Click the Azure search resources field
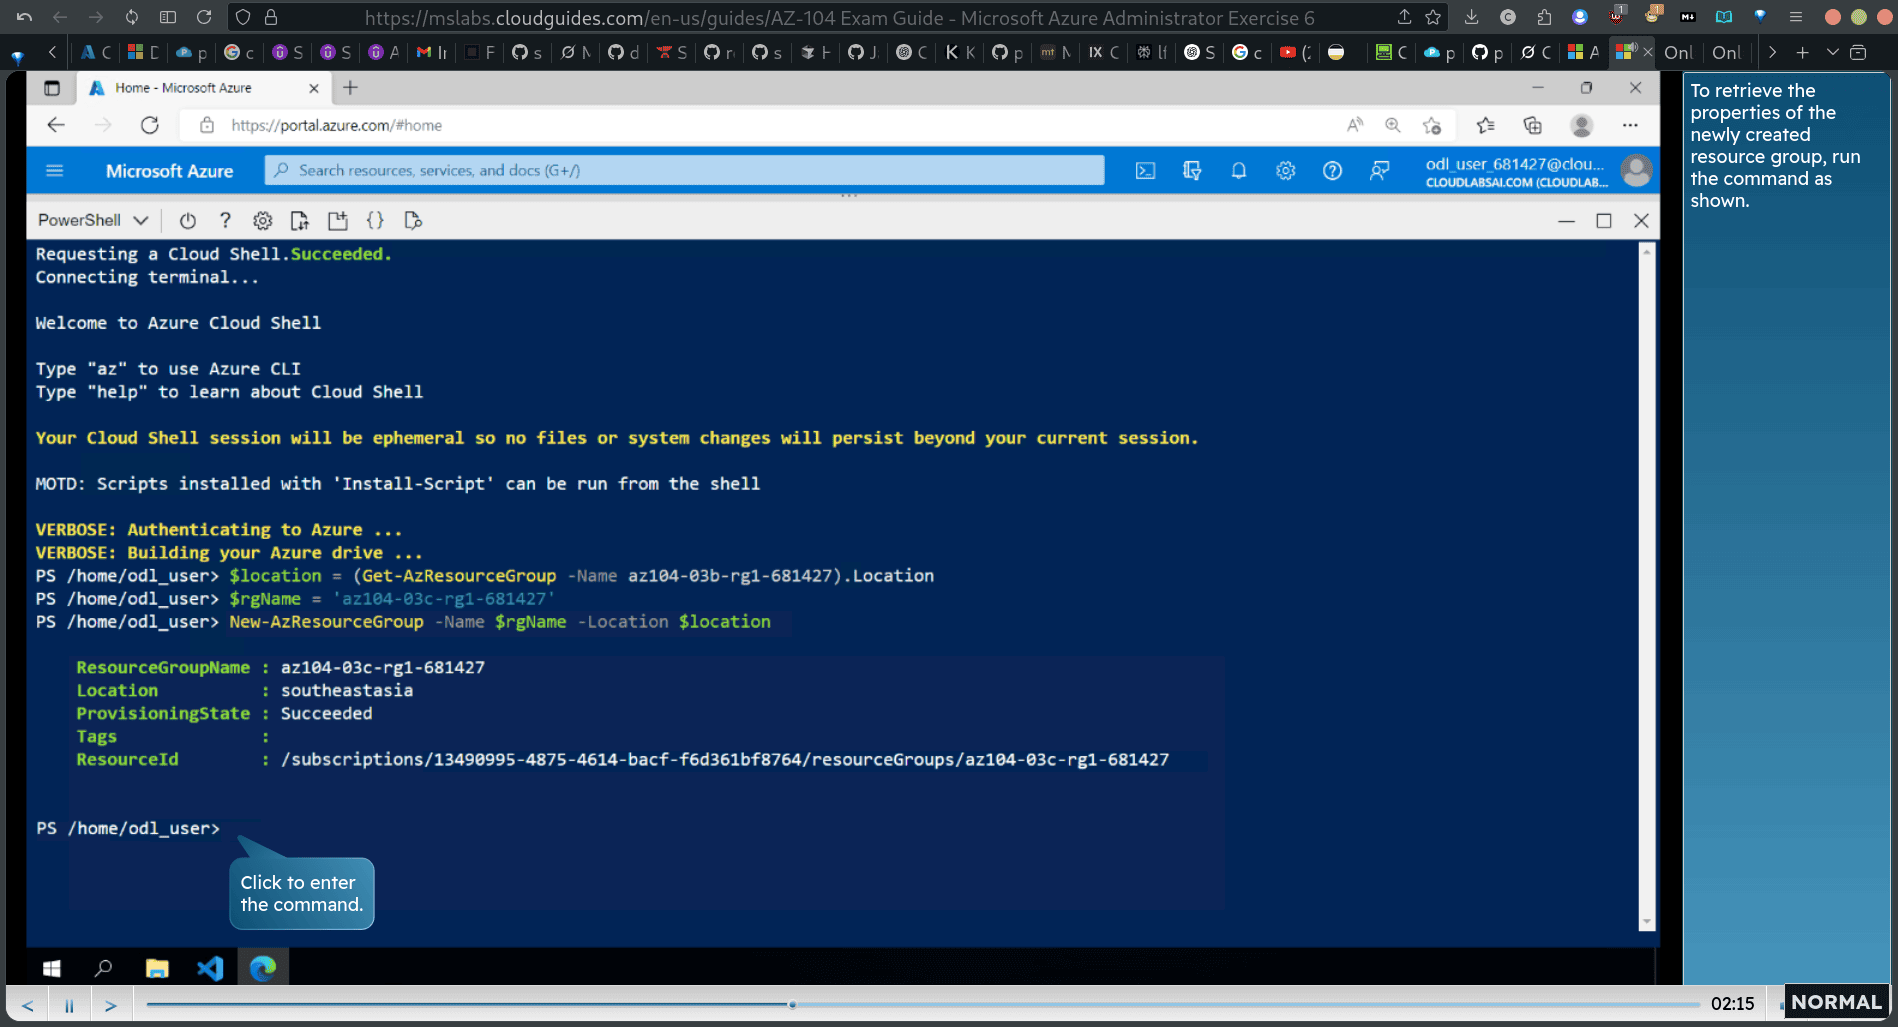Viewport: 1898px width, 1027px height. (x=685, y=170)
